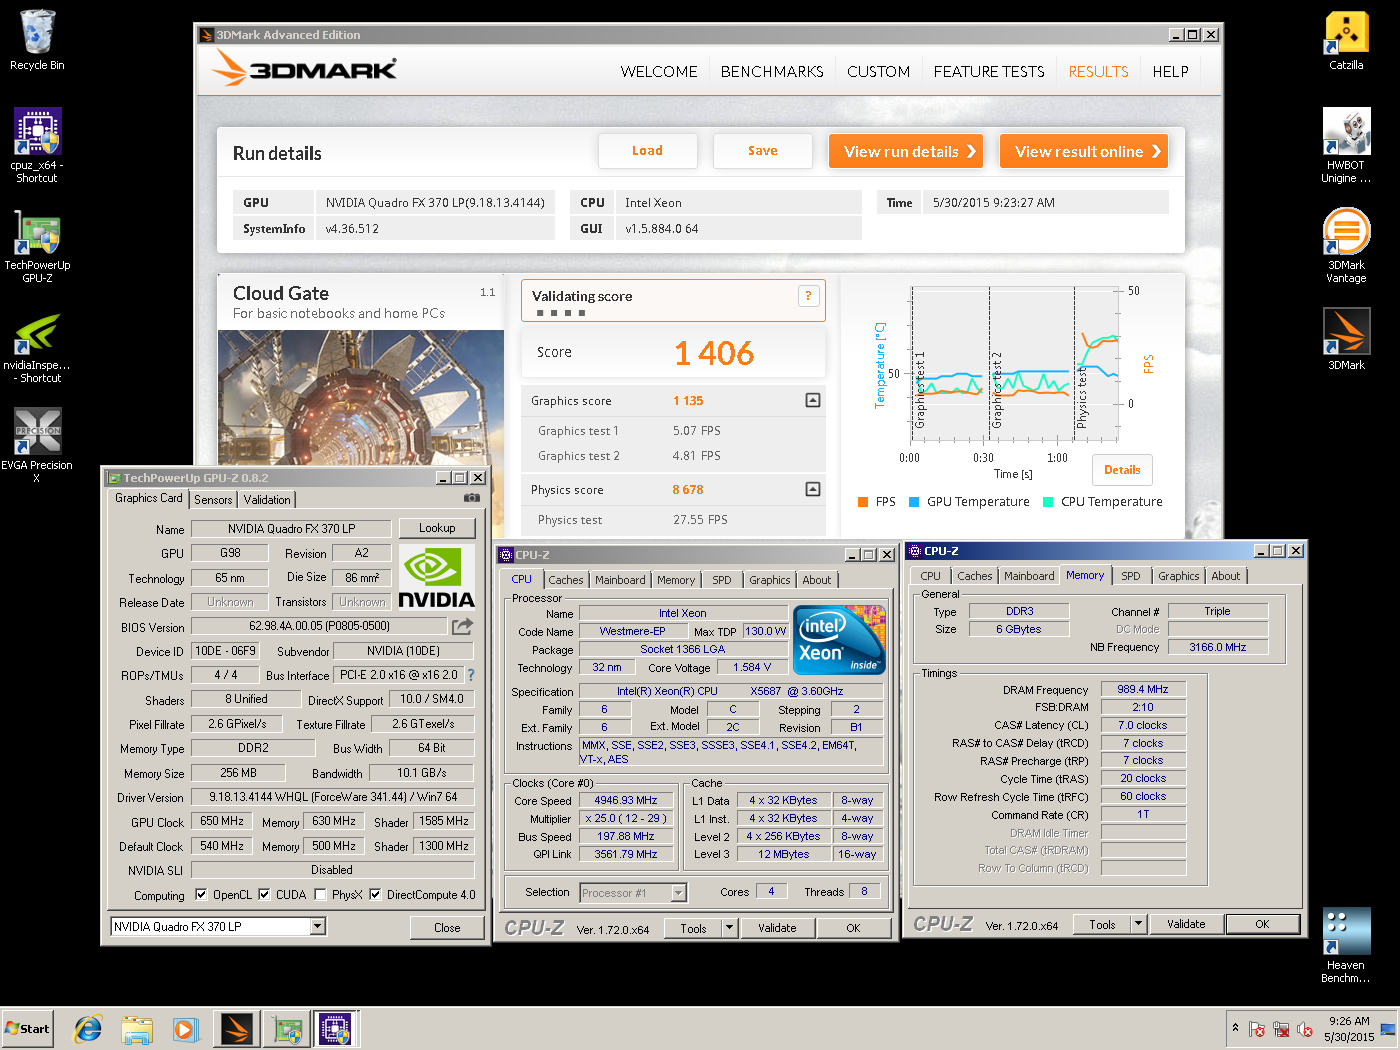Viewport: 1400px width, 1050px height.
Task: Click View run details button
Action: point(906,152)
